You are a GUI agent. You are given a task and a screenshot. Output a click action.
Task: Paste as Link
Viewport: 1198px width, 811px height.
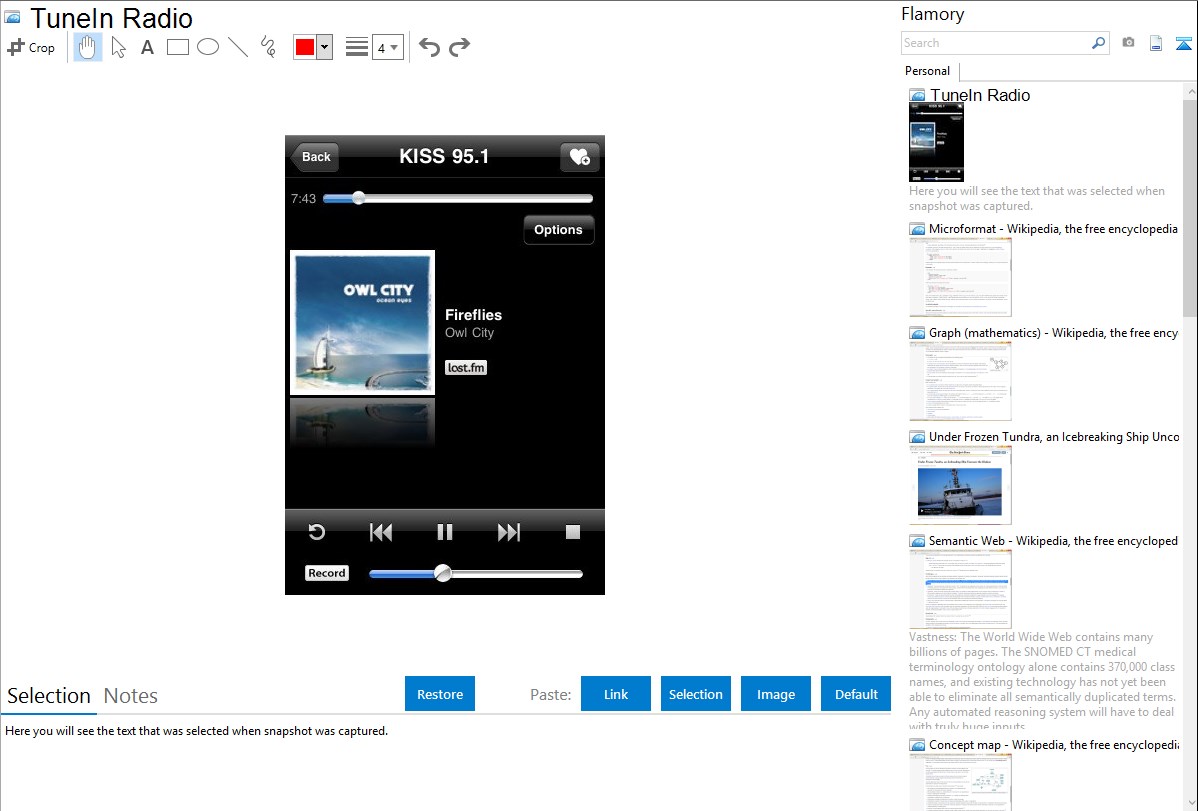tap(616, 694)
